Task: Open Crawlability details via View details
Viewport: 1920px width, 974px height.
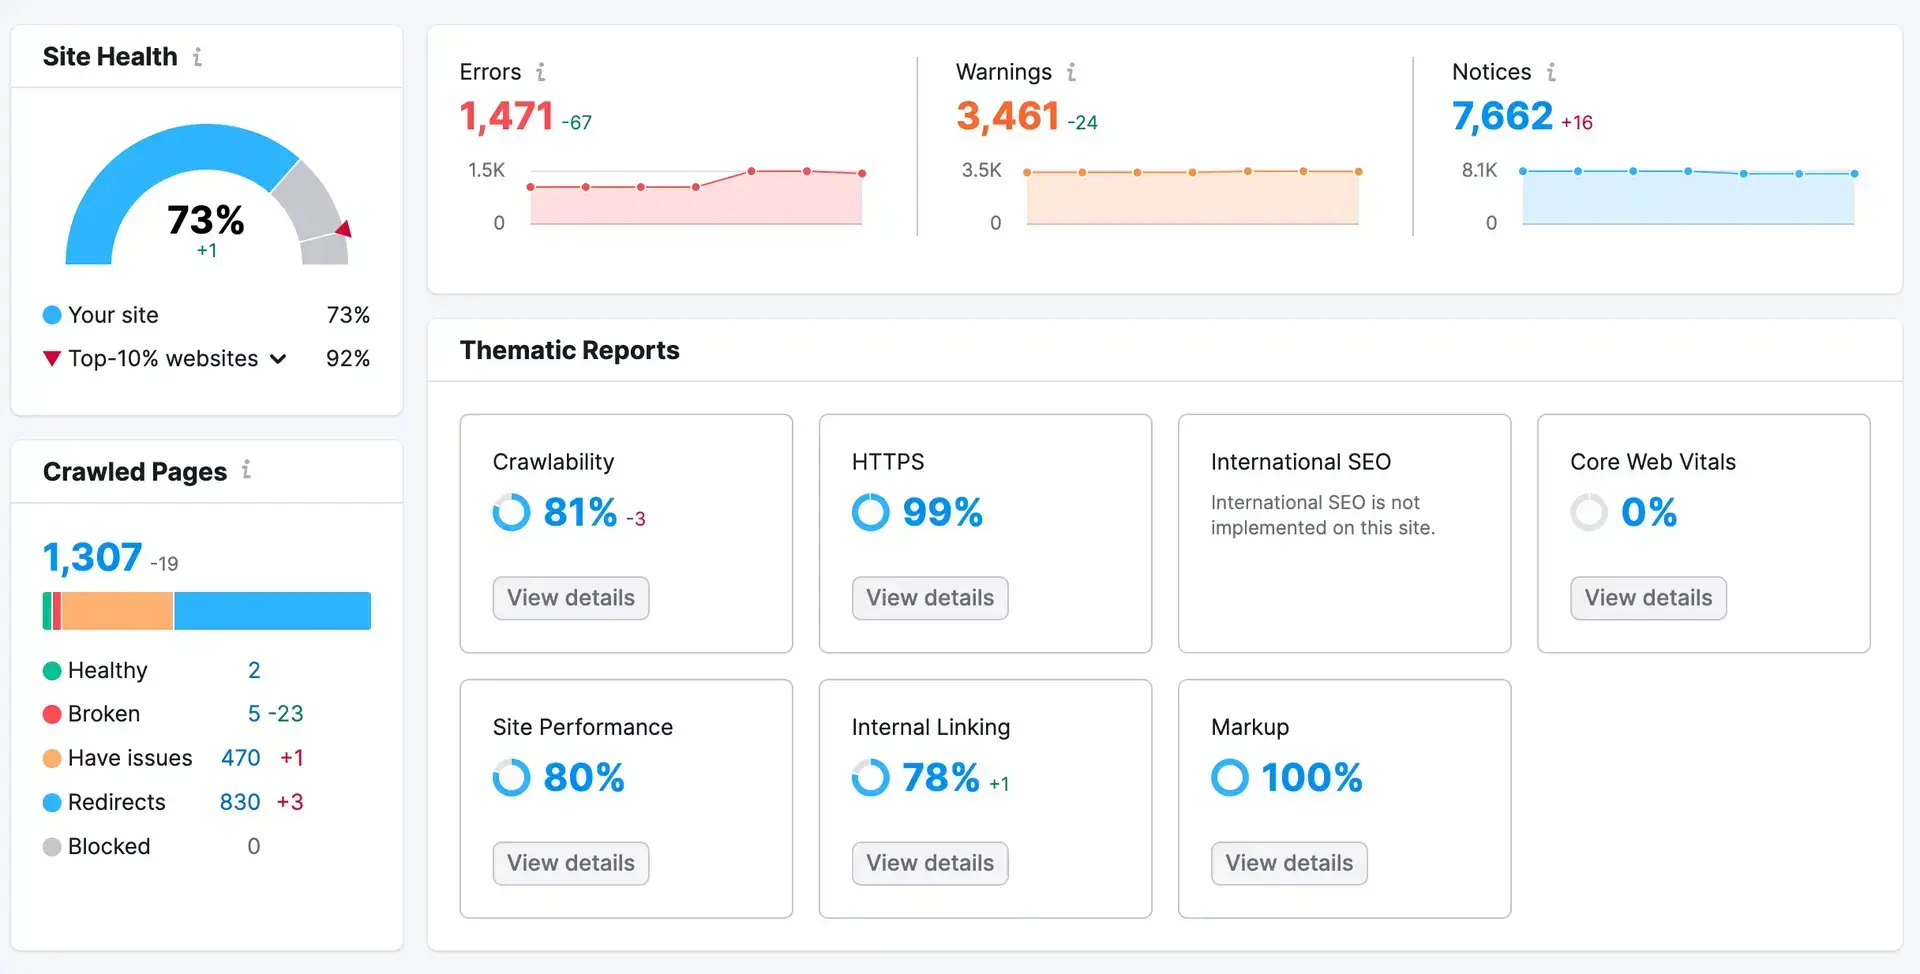Action: (x=570, y=597)
